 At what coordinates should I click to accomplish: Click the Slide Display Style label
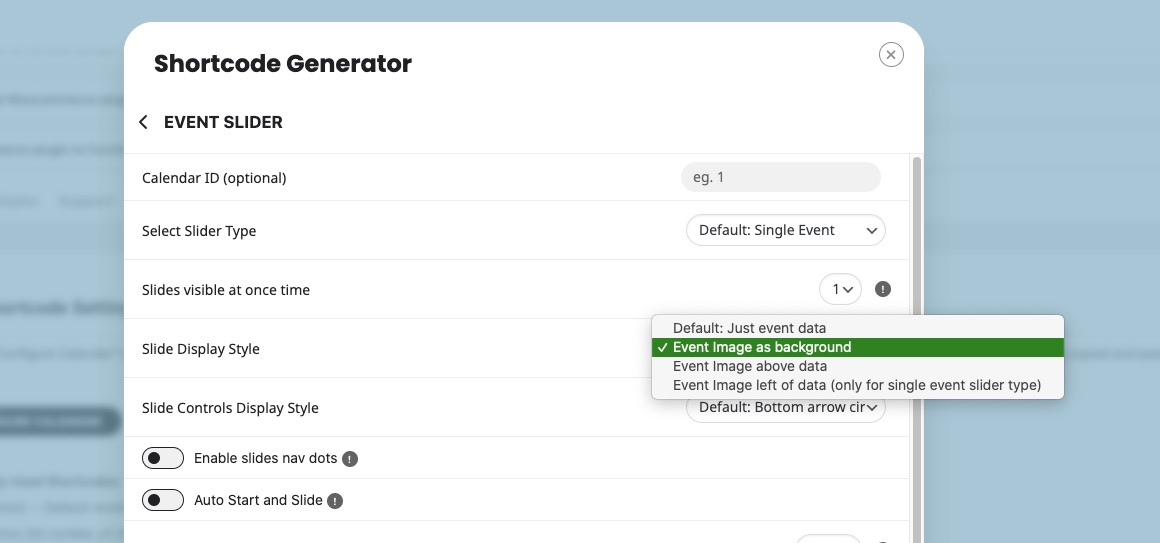click(200, 348)
